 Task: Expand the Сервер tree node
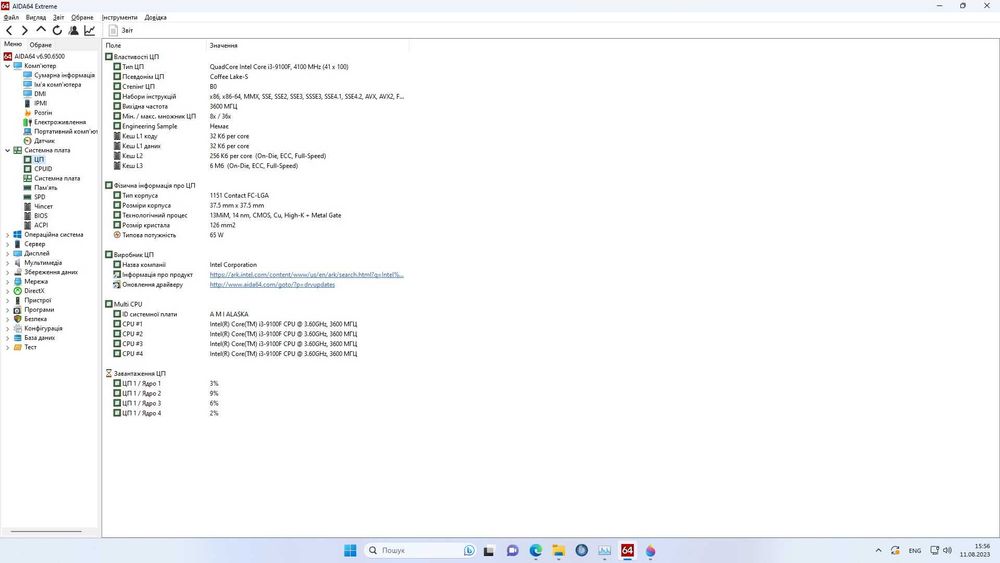(x=8, y=244)
